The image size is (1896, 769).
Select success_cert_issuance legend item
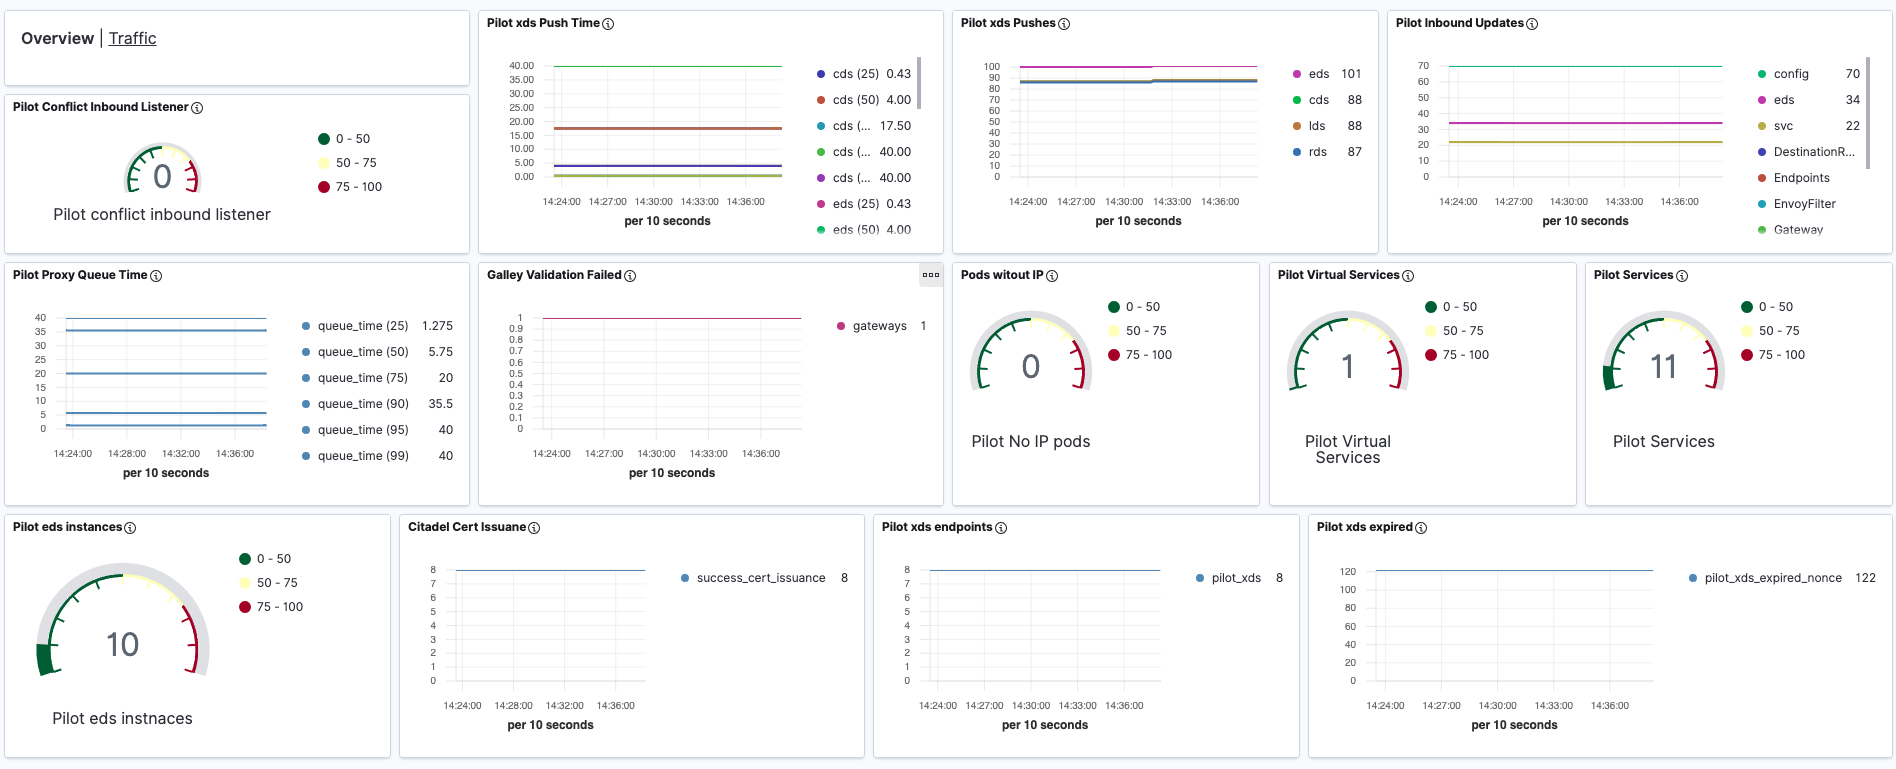tap(760, 578)
